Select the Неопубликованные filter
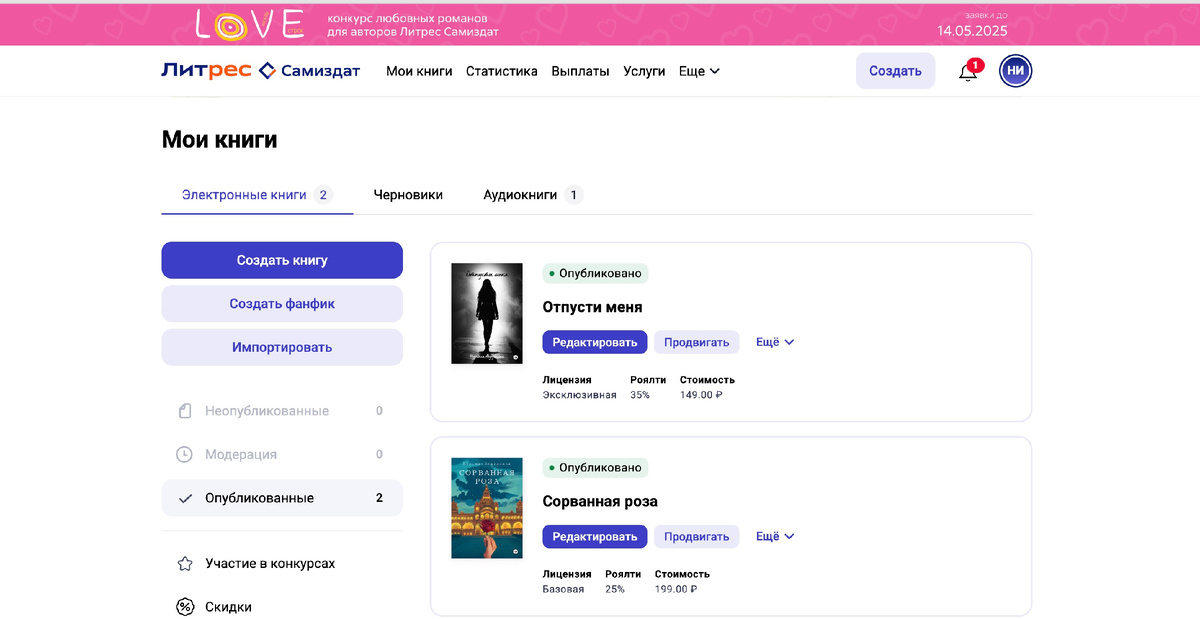1200x619 pixels. [282, 411]
